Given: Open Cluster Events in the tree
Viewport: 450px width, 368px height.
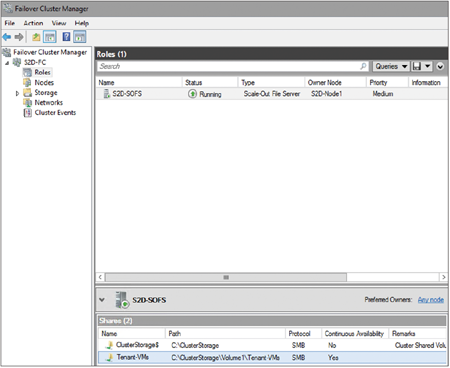Looking at the screenshot, I should (55, 113).
